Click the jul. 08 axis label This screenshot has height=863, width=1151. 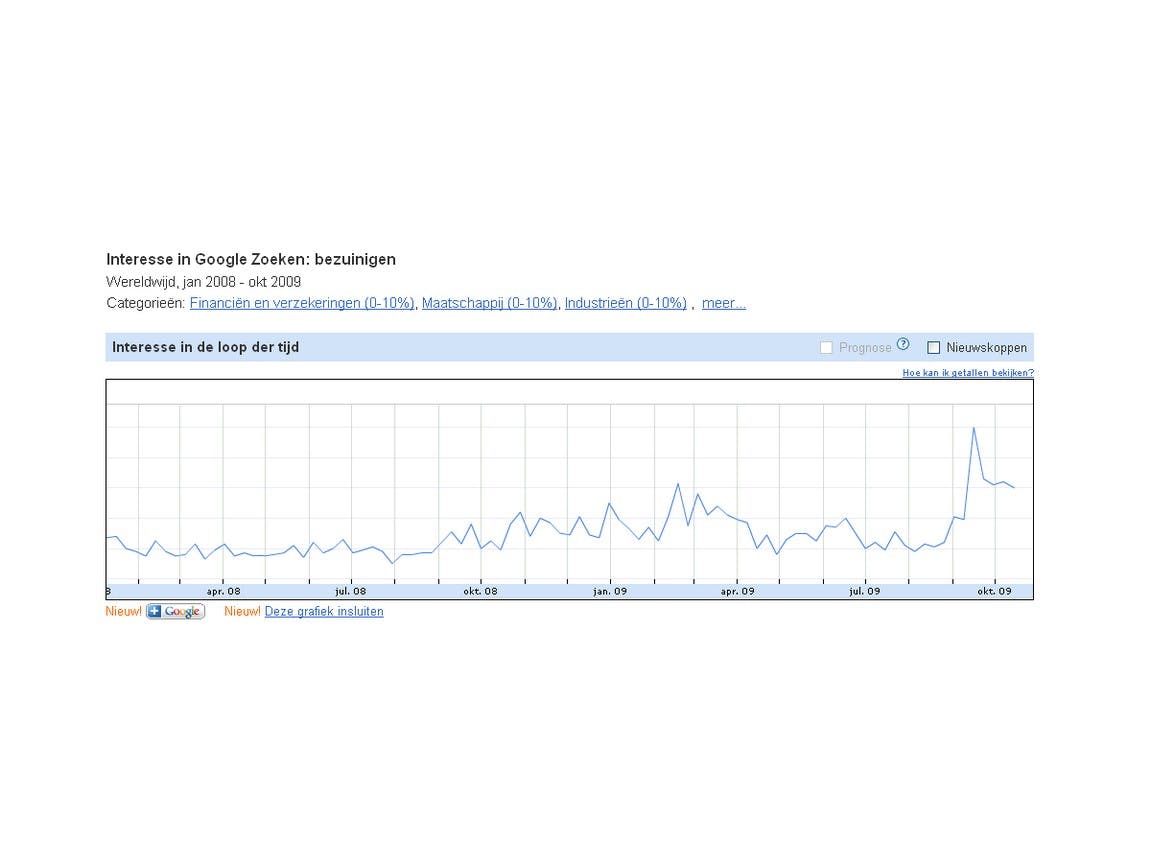click(350, 591)
